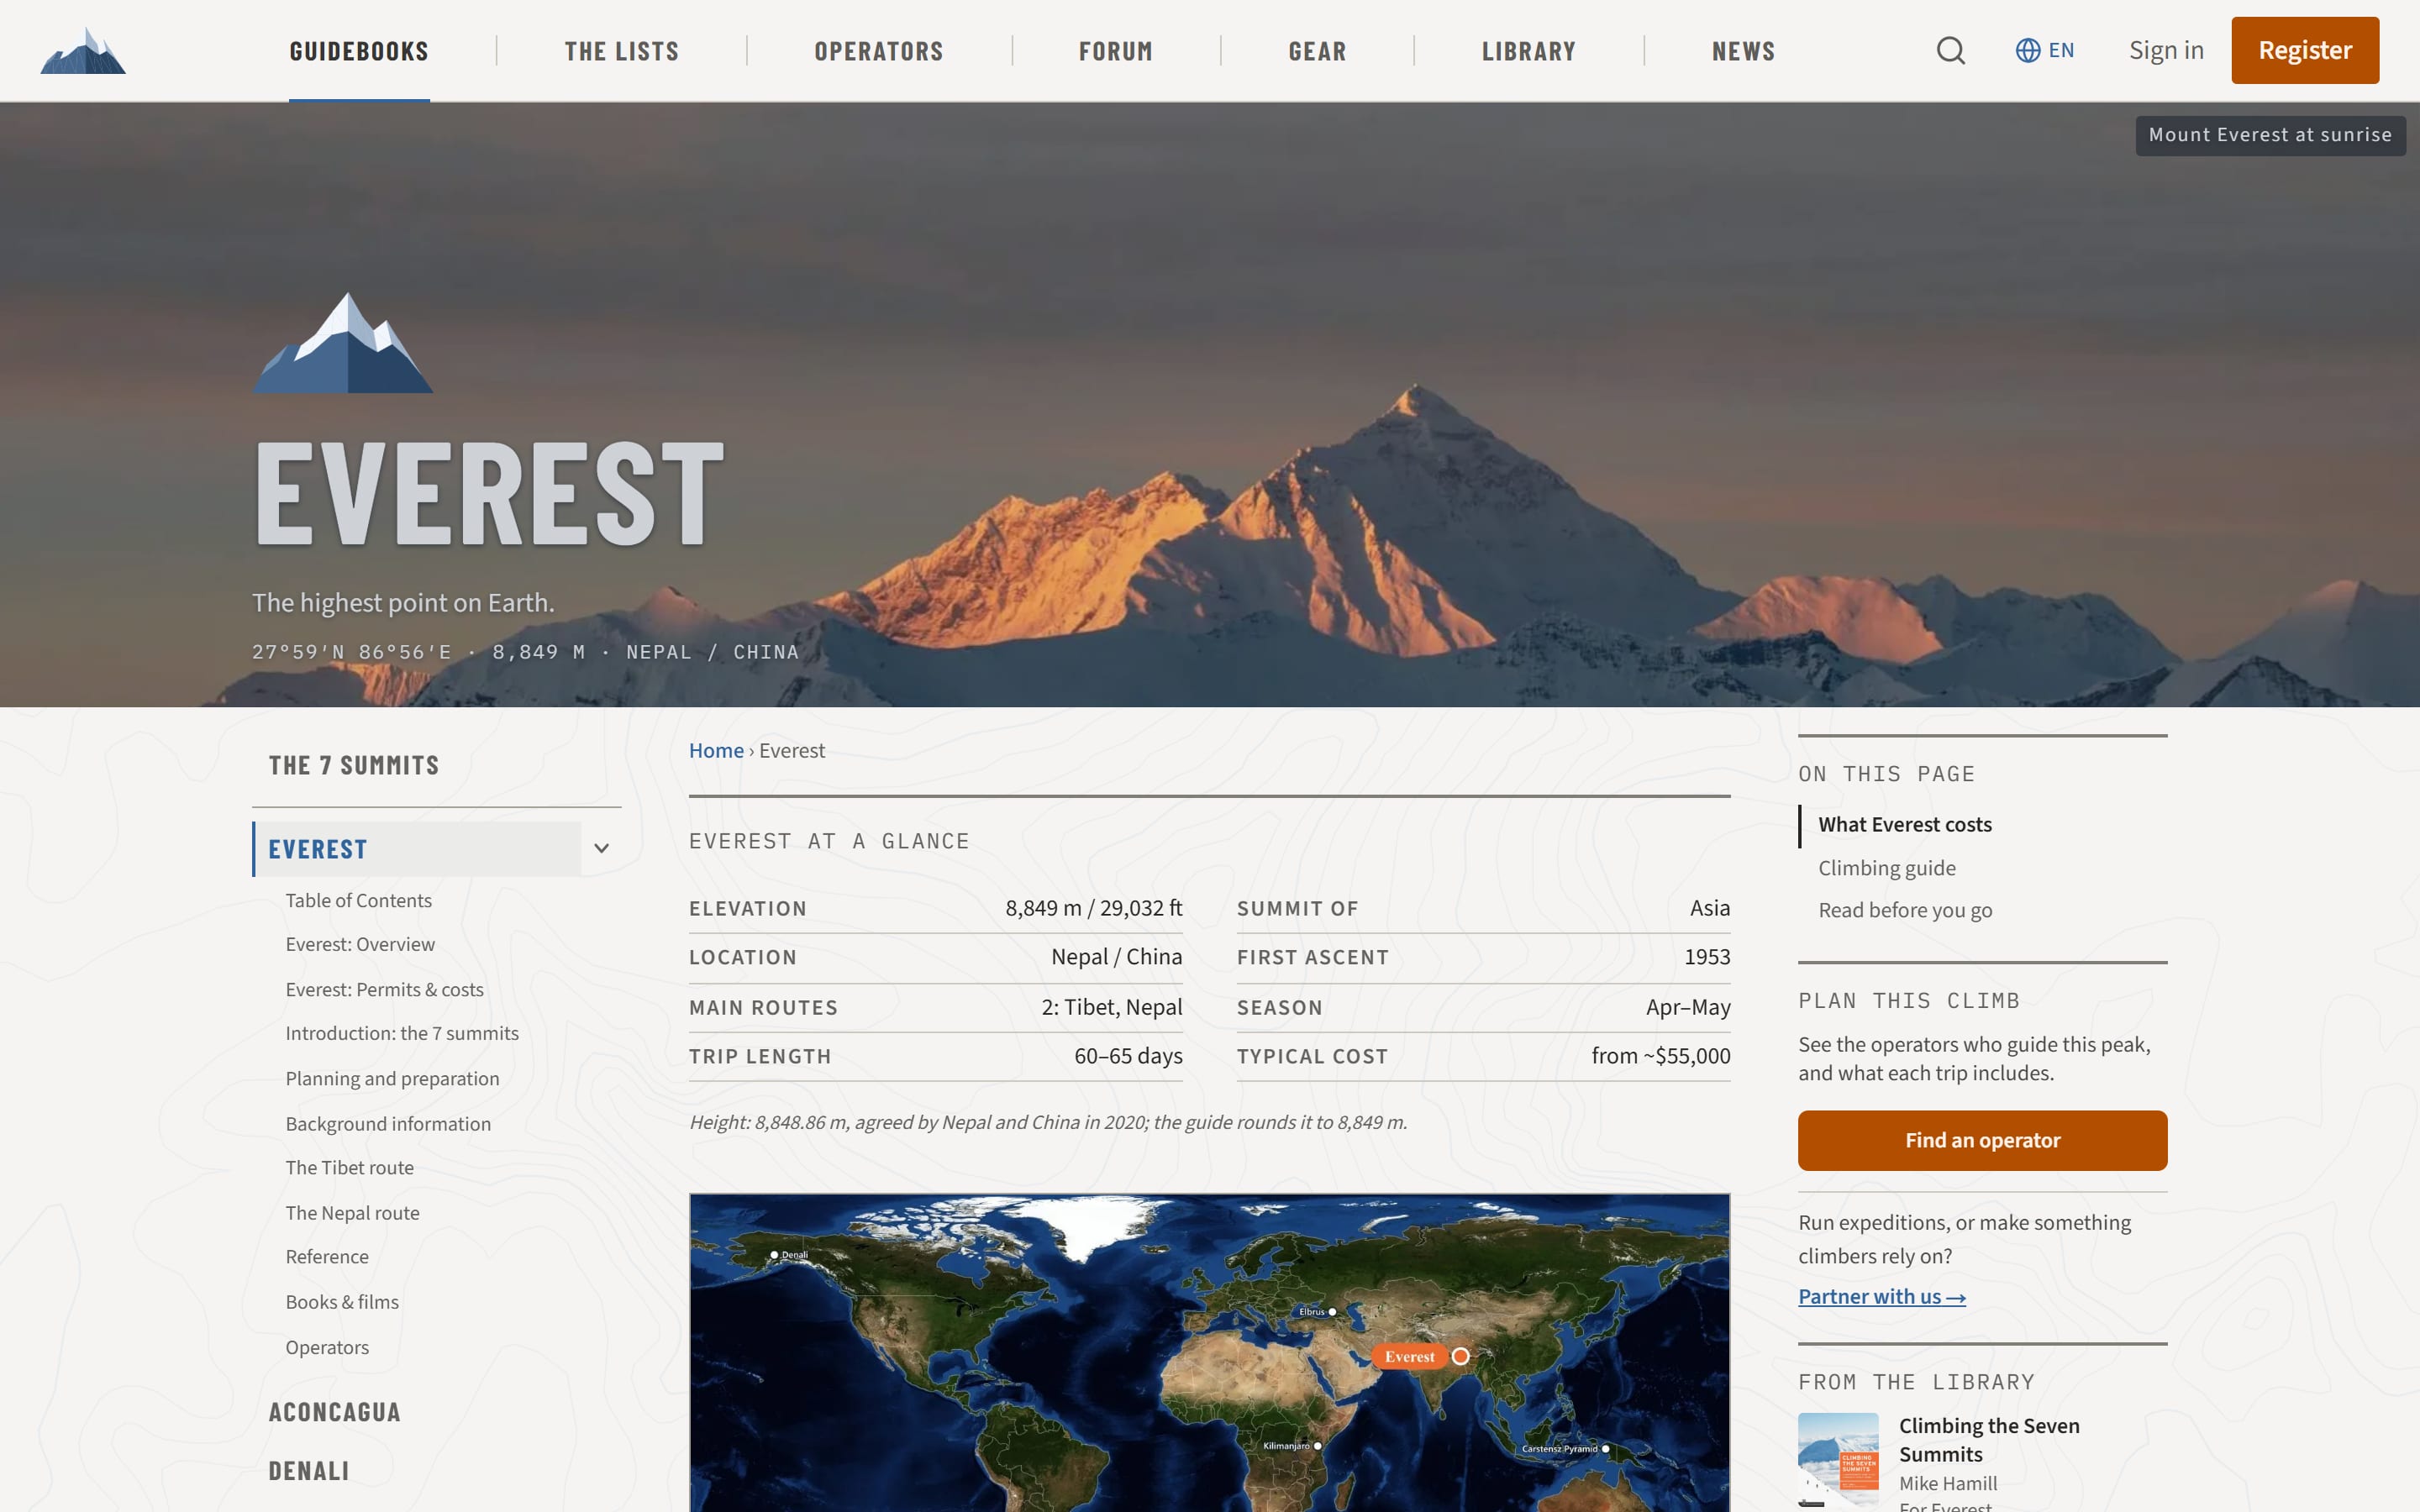Click the Everest marker on the world map
Screen dimensions: 2420x1512
(x=1460, y=1356)
